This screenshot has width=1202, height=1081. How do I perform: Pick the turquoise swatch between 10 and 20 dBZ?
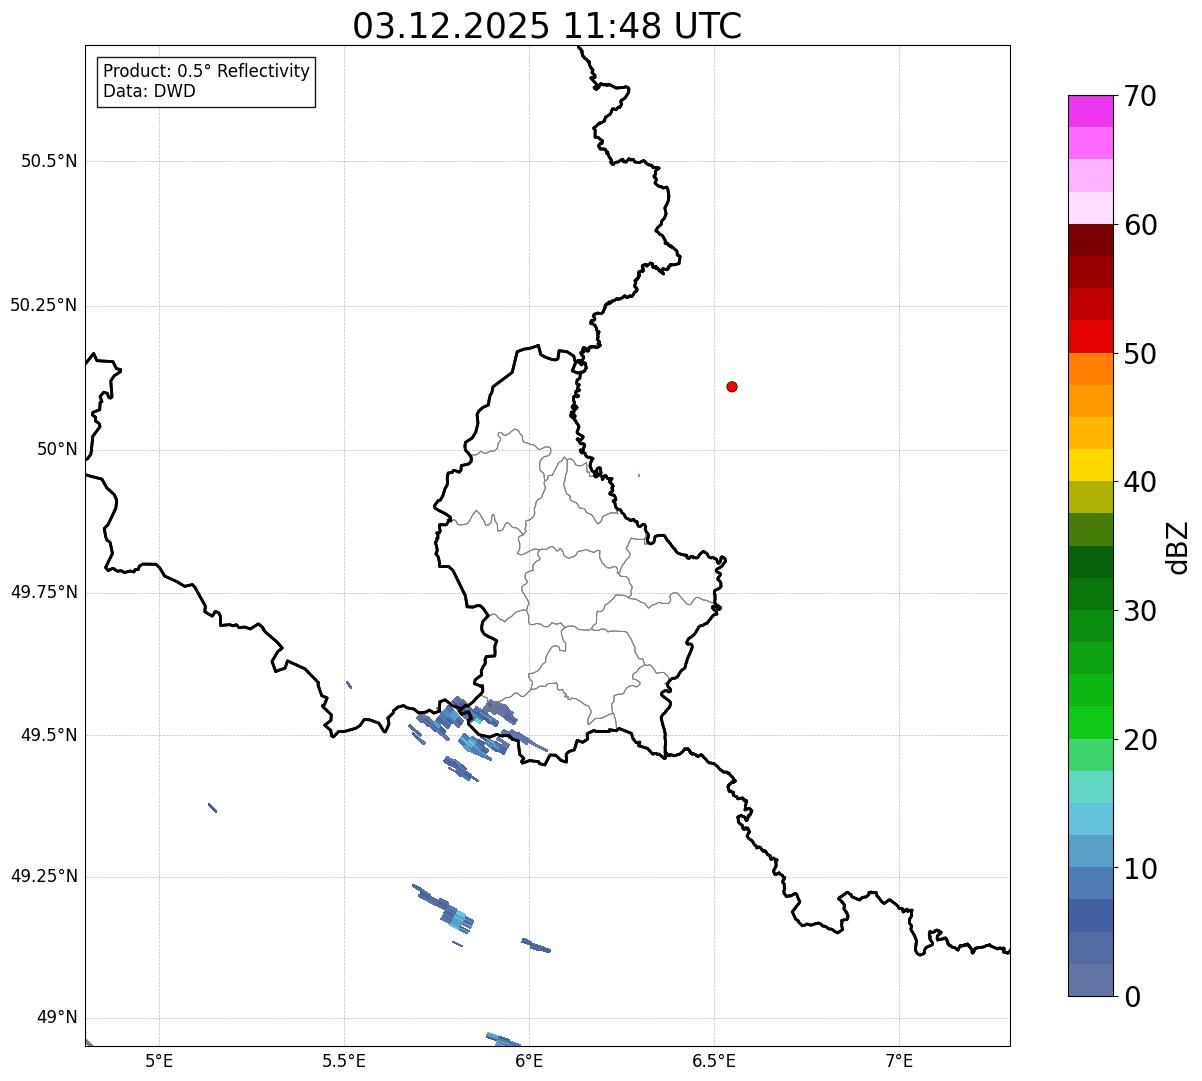click(1090, 787)
